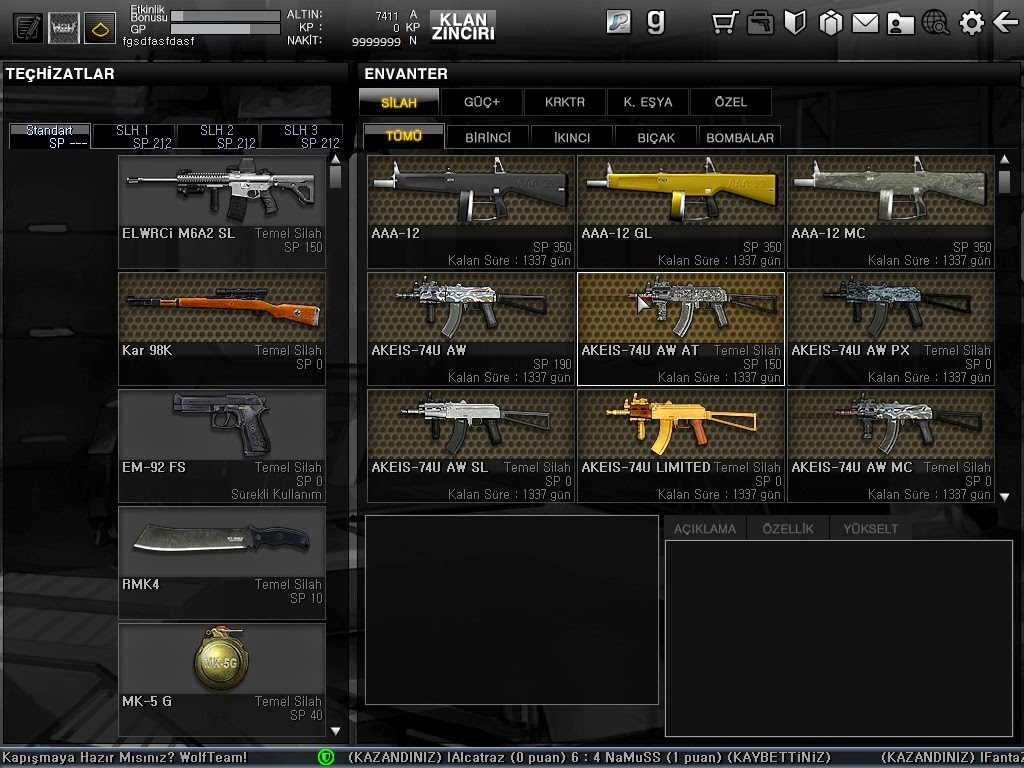Image resolution: width=1024 pixels, height=768 pixels.
Task: Click the notepad edit icon
Action: (28, 27)
